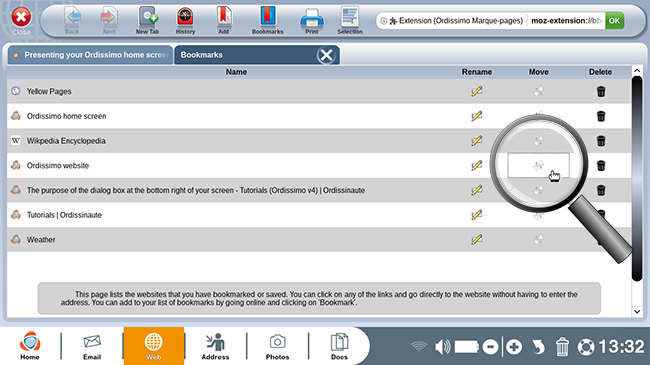Screen dimensions: 650x365
Task: Rename the Weather bookmark
Action: (x=477, y=240)
